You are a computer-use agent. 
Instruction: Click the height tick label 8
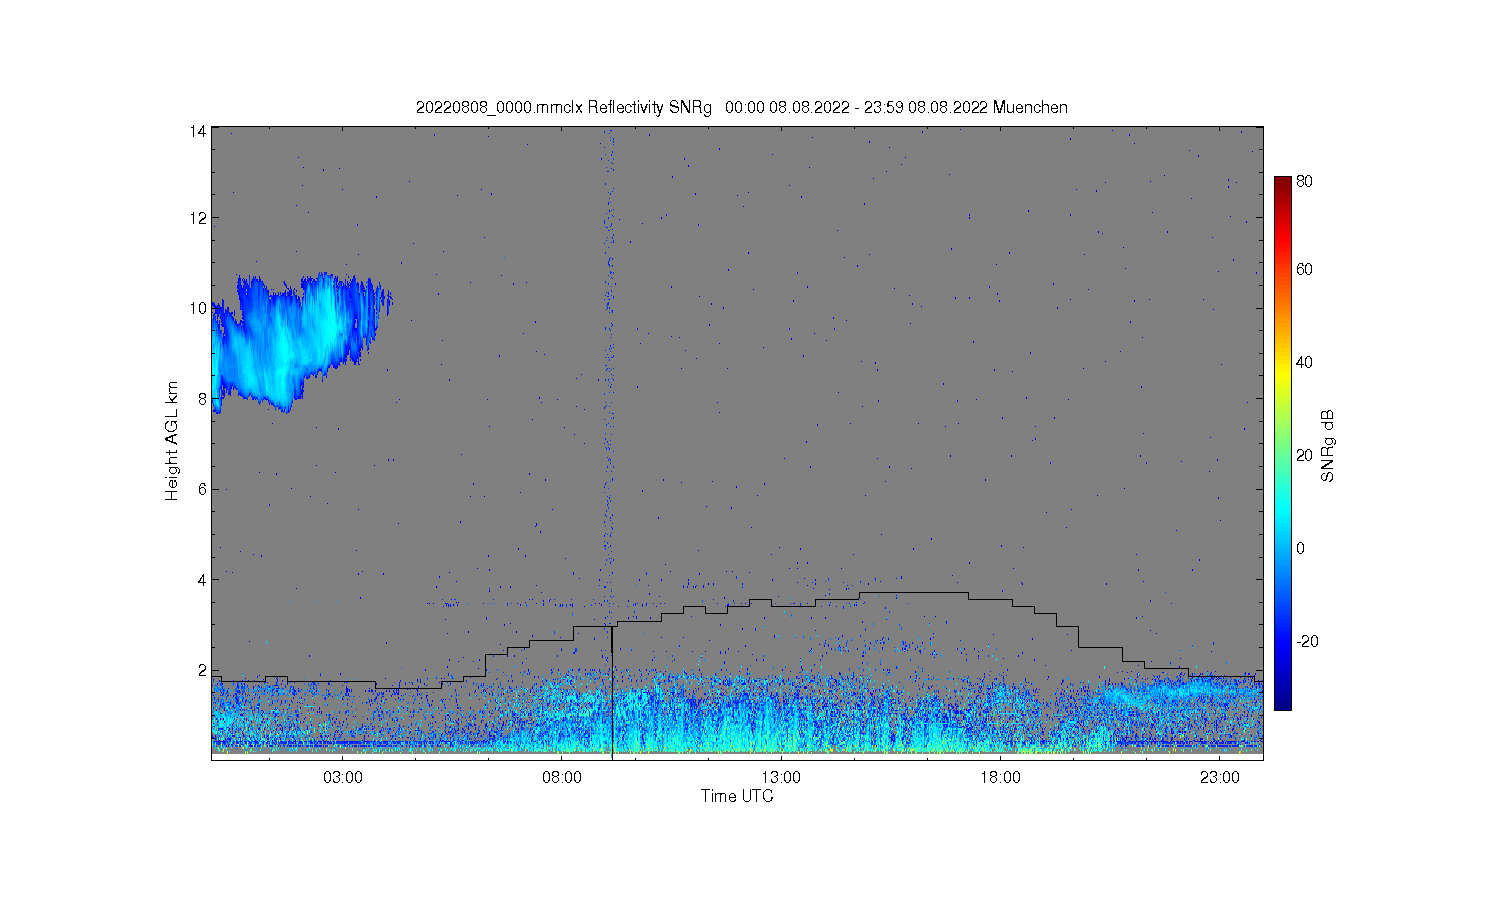coord(203,399)
